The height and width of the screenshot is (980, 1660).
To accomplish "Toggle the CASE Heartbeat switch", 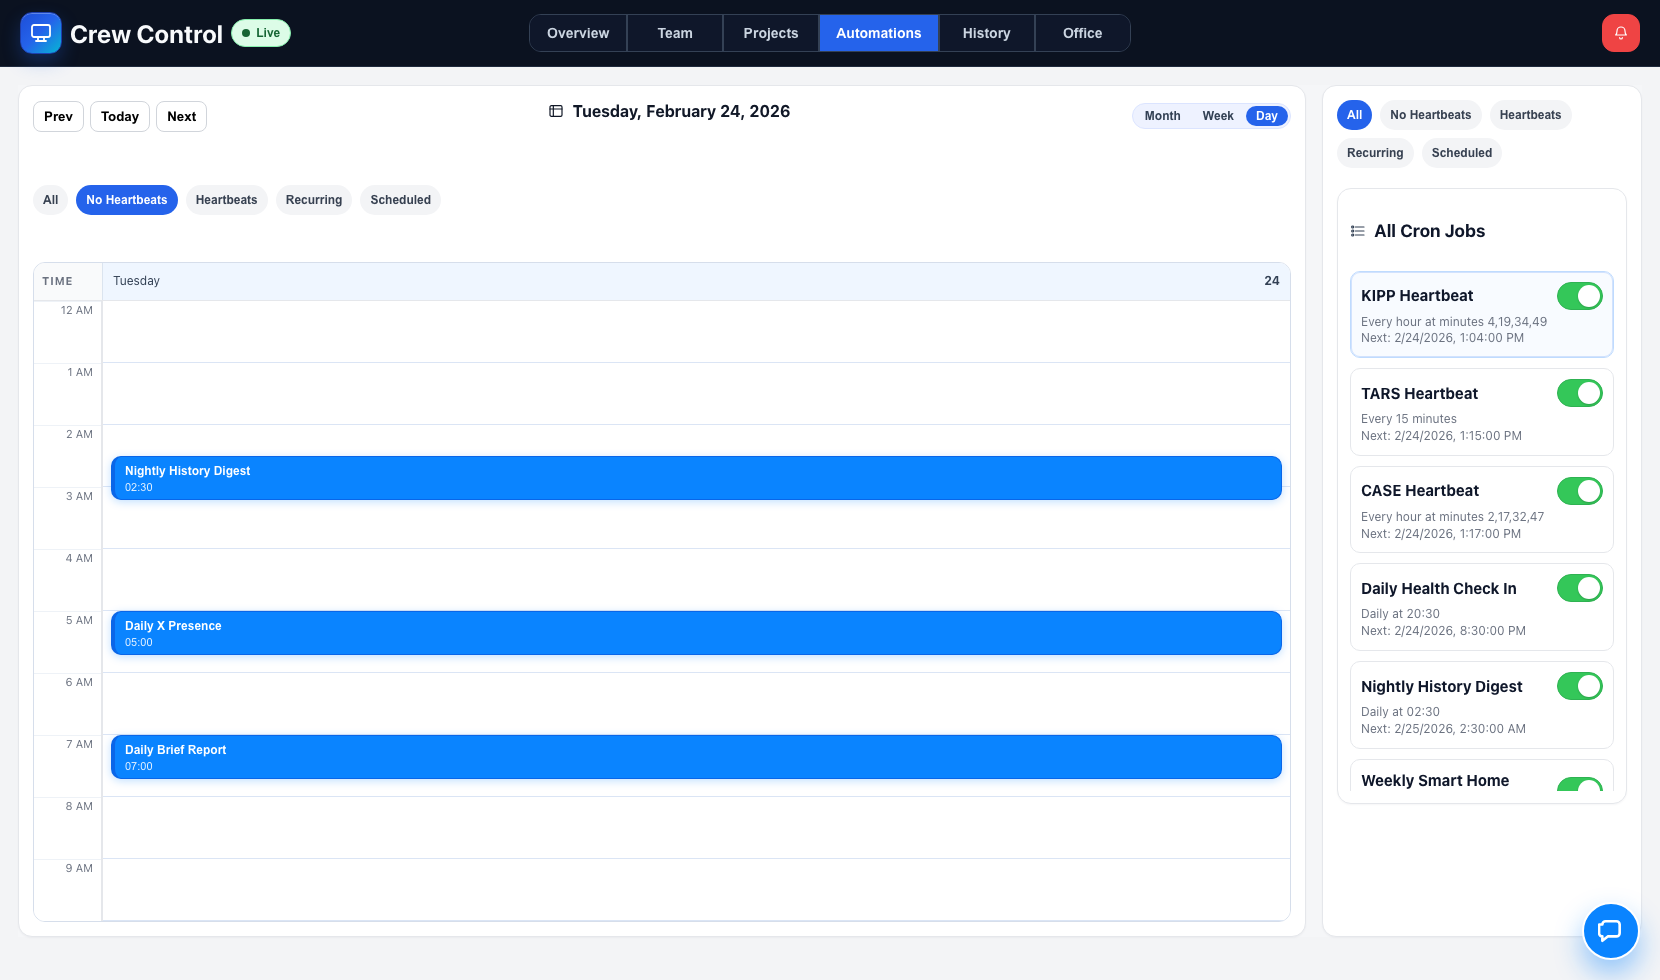I will (1579, 491).
